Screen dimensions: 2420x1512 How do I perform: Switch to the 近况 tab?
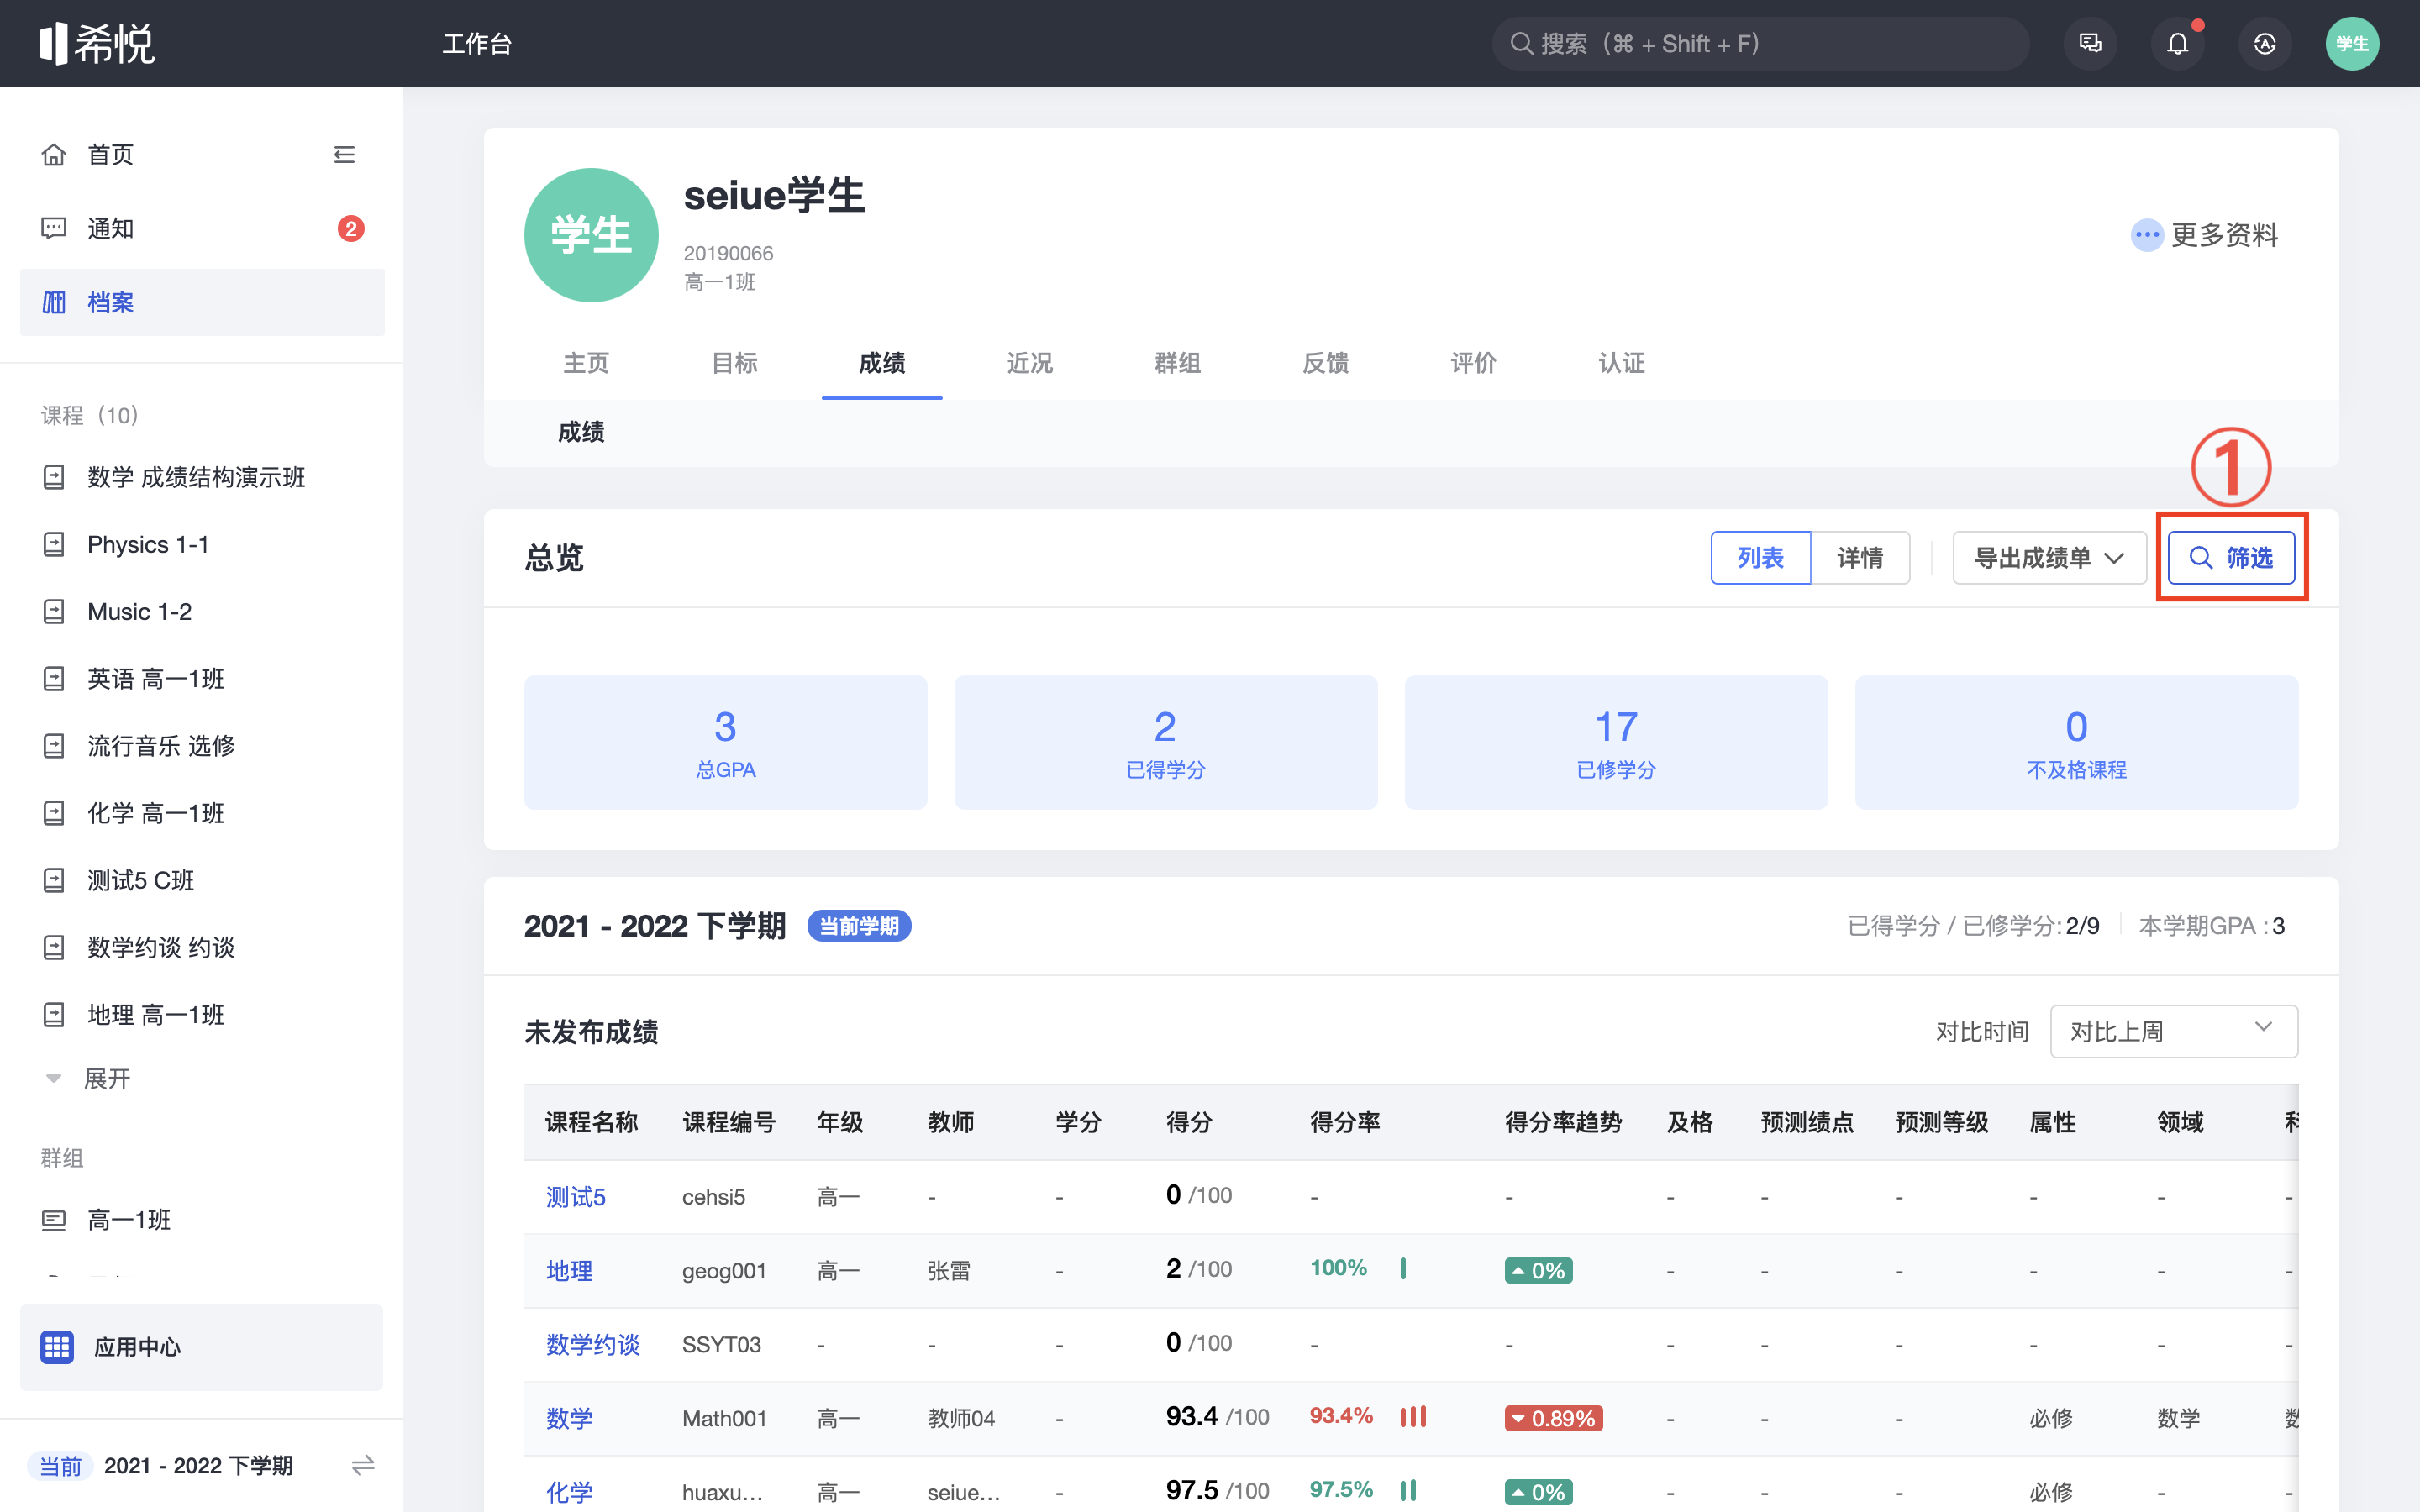click(1030, 363)
